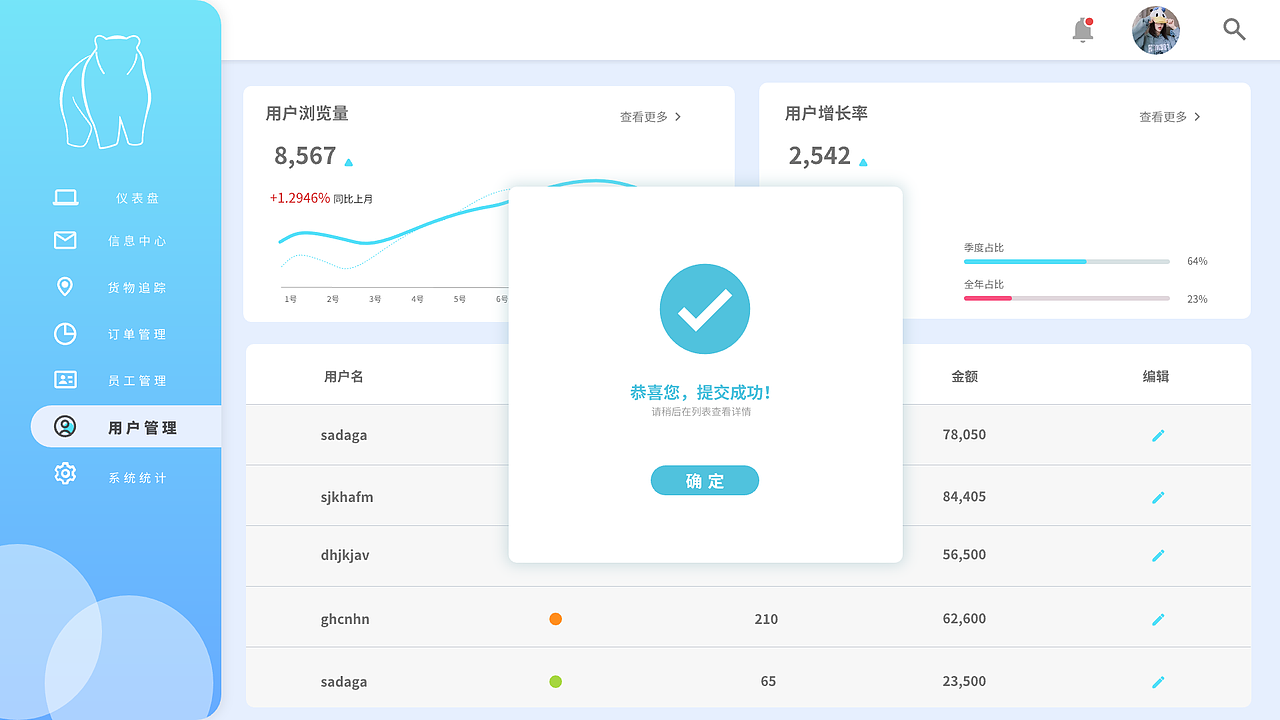Select the 员工管理 badge icon
1280x720 pixels.
65,380
